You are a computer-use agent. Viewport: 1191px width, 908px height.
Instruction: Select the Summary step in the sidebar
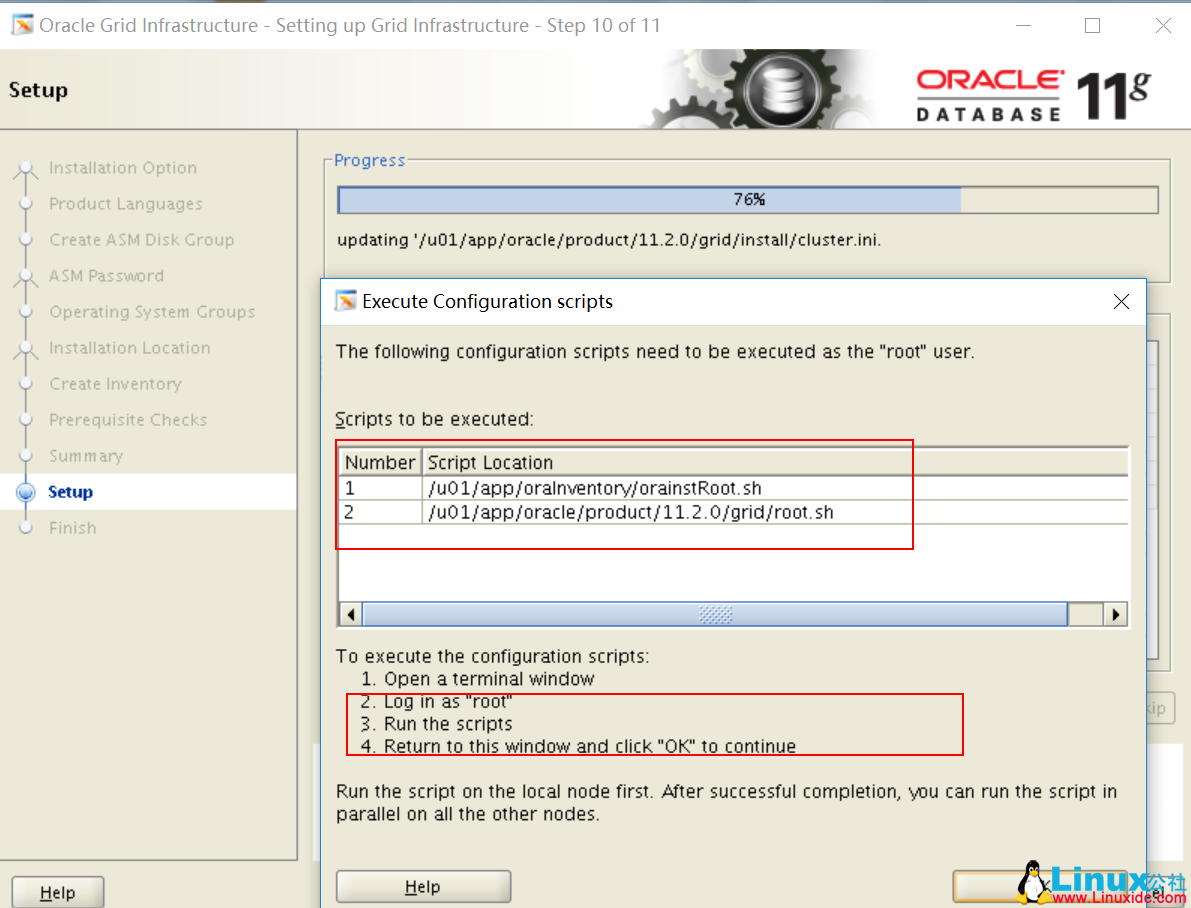[85, 455]
